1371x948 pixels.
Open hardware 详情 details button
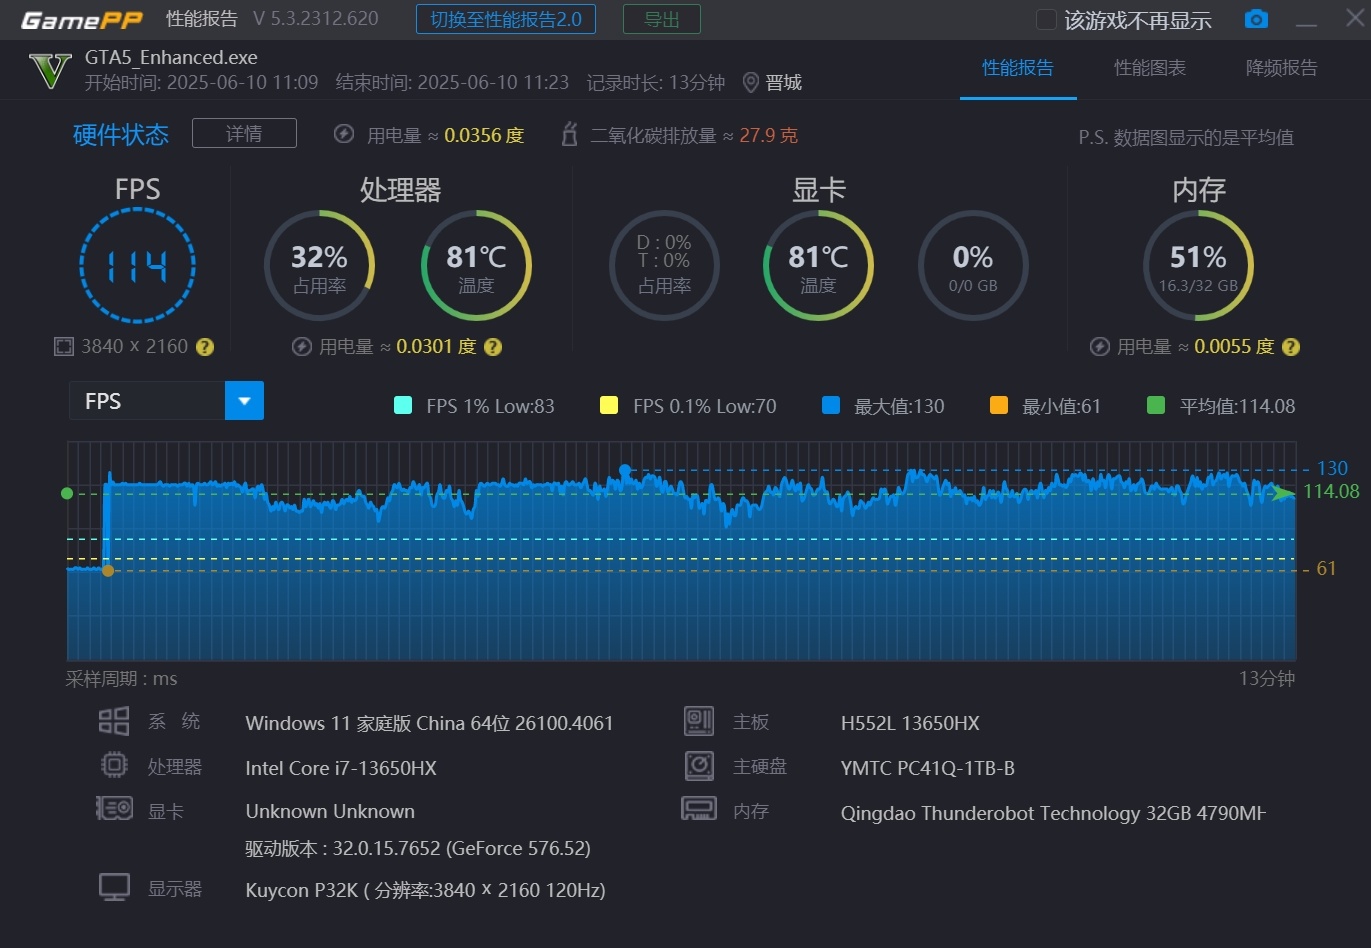click(244, 133)
